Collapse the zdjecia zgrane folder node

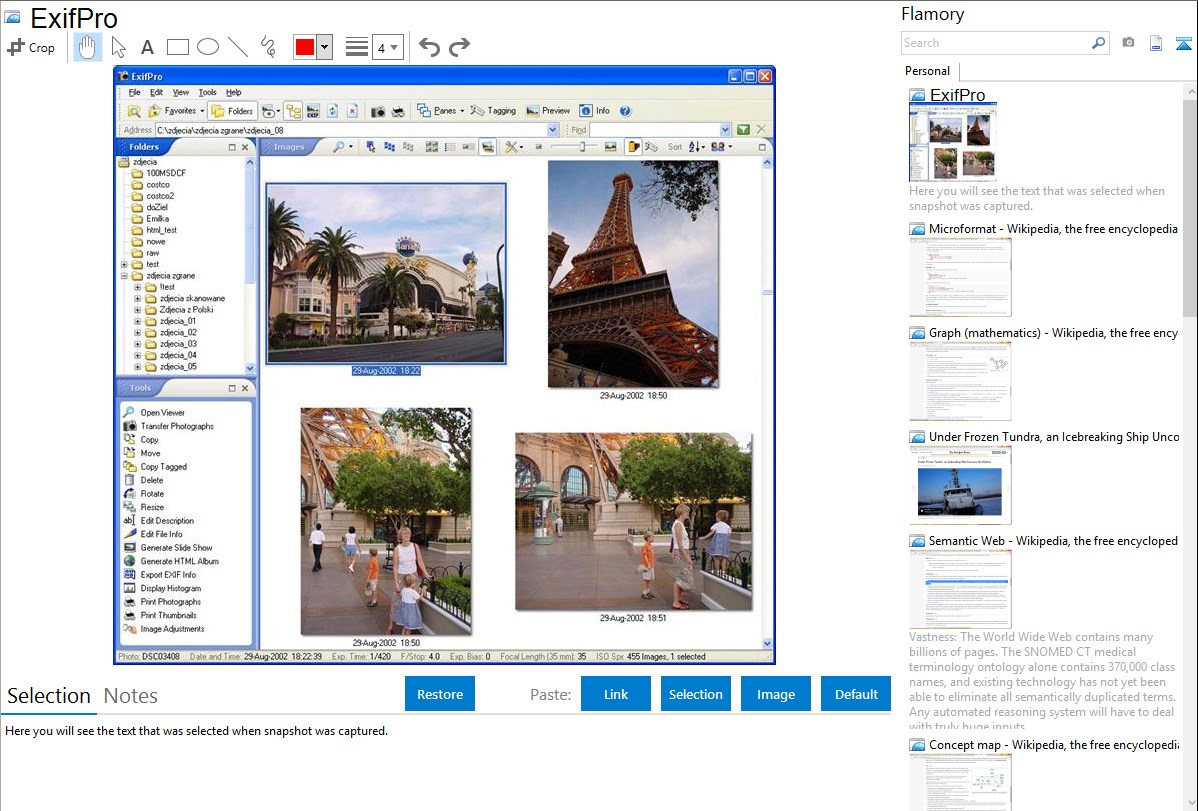pos(125,276)
